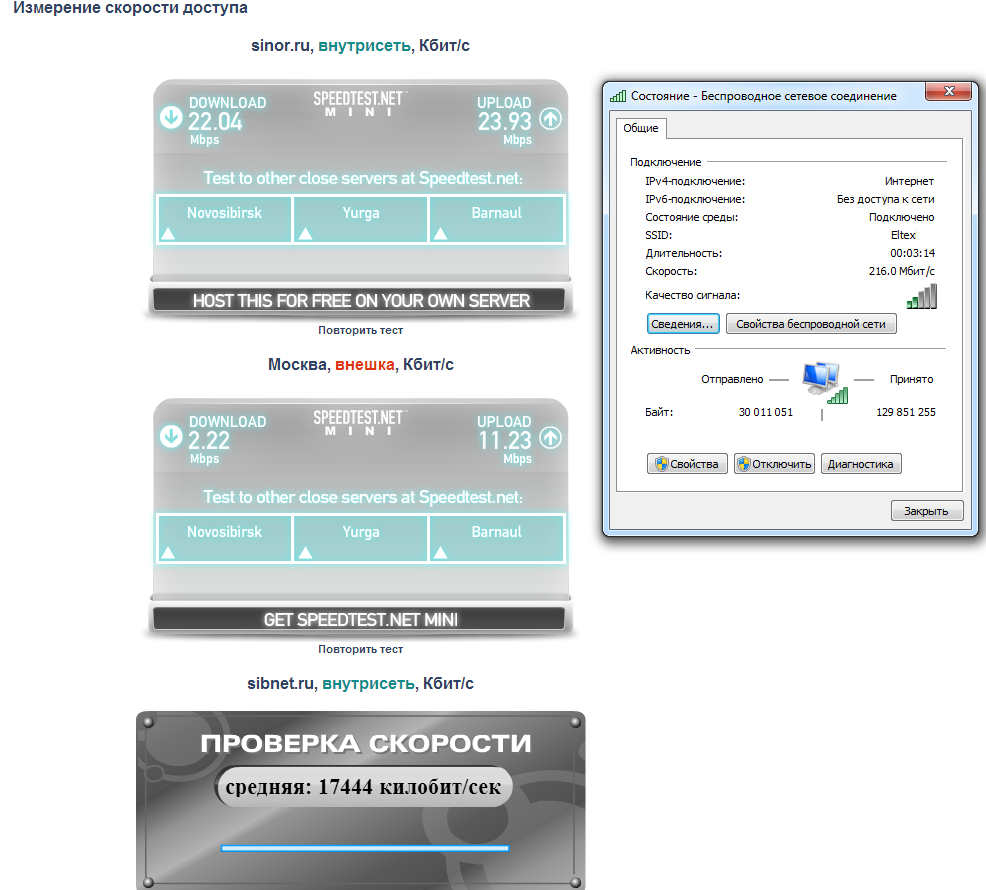Click the Отключить button
The height and width of the screenshot is (890, 986).
(x=775, y=464)
